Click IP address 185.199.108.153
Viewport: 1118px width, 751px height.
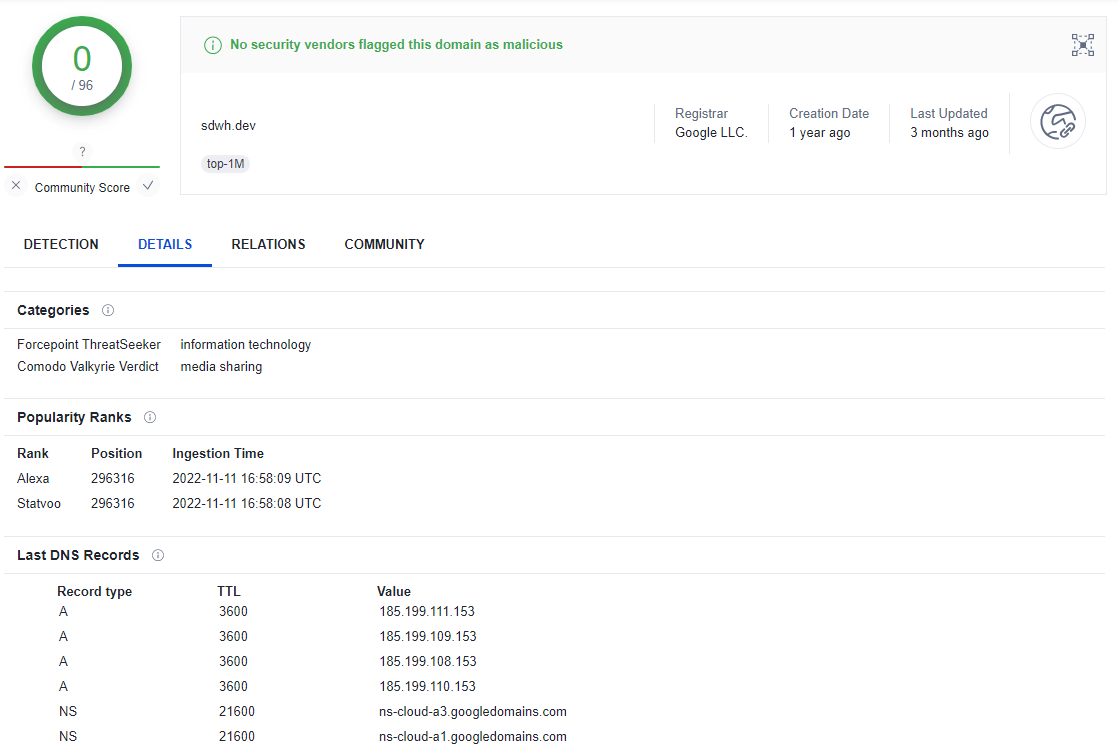pos(427,661)
